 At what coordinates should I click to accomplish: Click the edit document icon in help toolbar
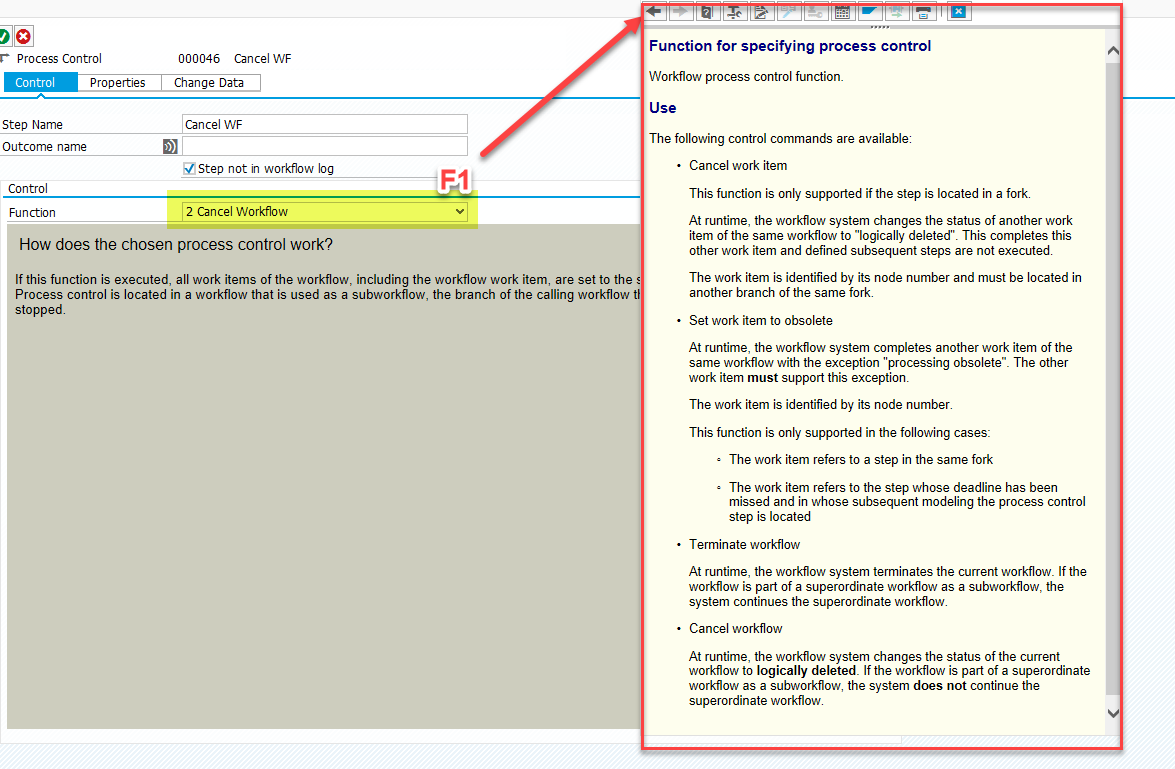(762, 11)
